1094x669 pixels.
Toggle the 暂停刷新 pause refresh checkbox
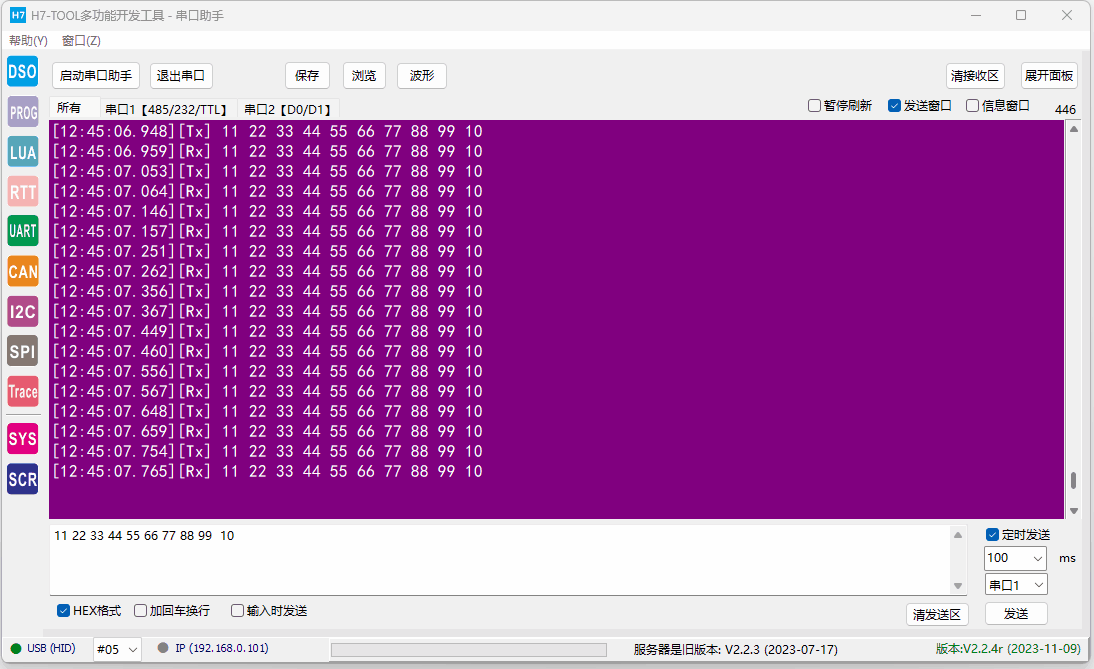point(814,105)
